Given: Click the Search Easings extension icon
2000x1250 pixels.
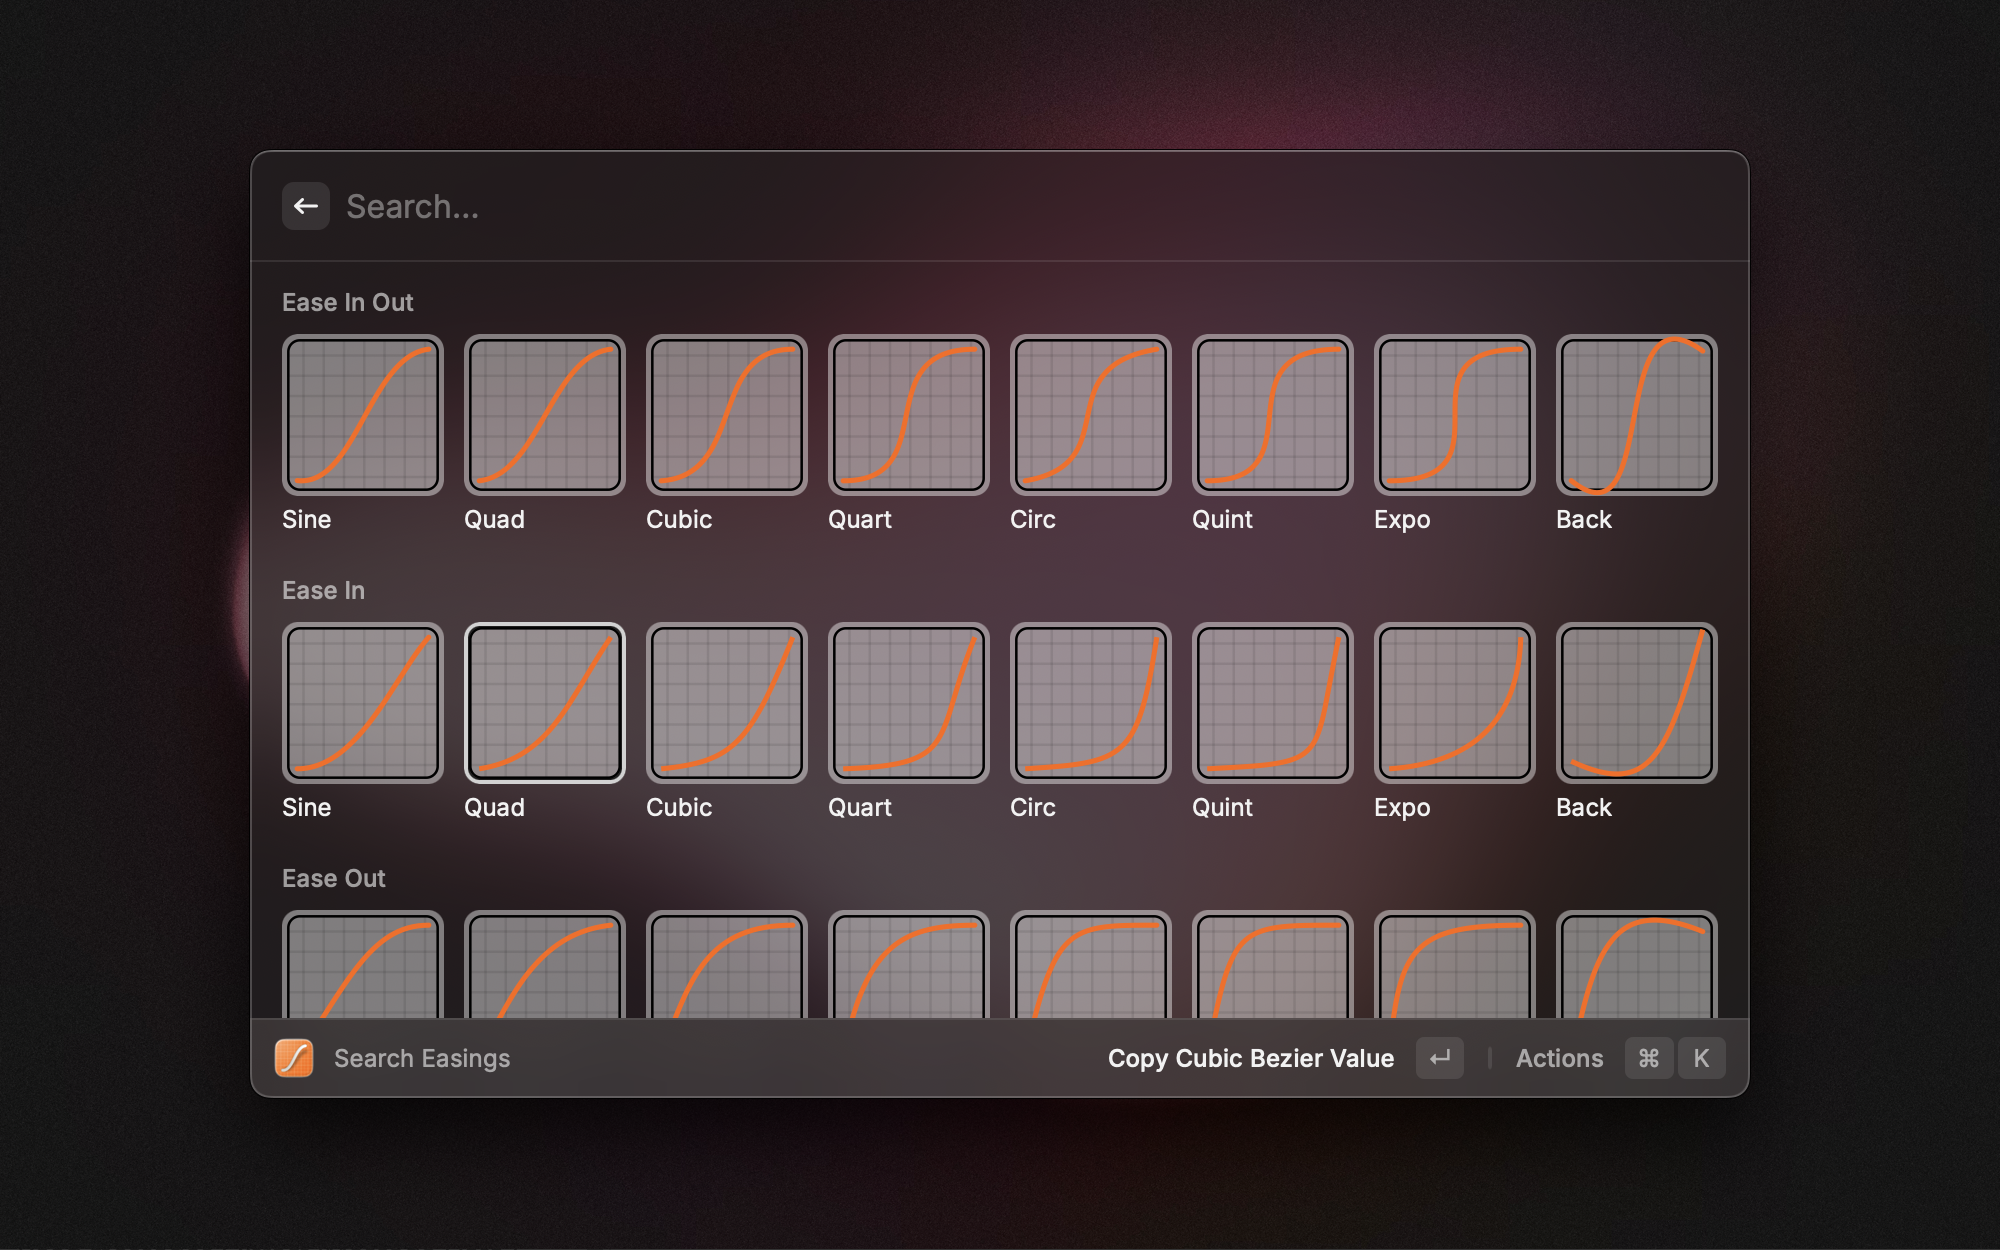Looking at the screenshot, I should pyautogui.click(x=294, y=1058).
